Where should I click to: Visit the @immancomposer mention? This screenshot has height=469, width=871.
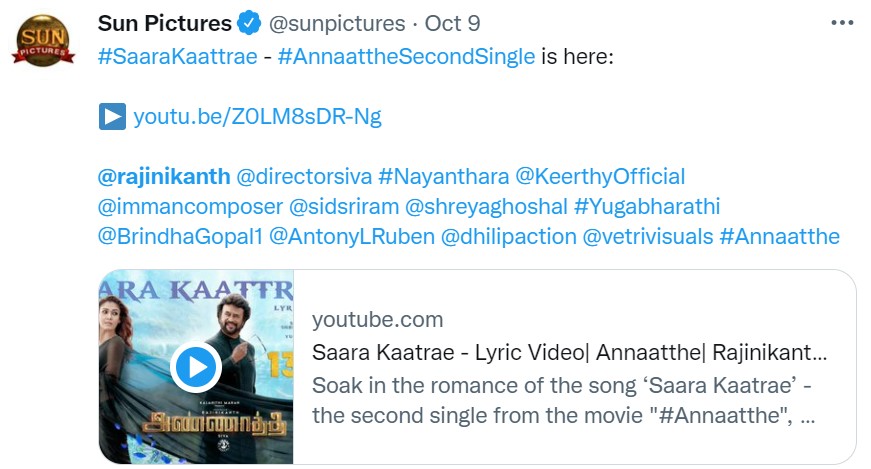pos(190,207)
